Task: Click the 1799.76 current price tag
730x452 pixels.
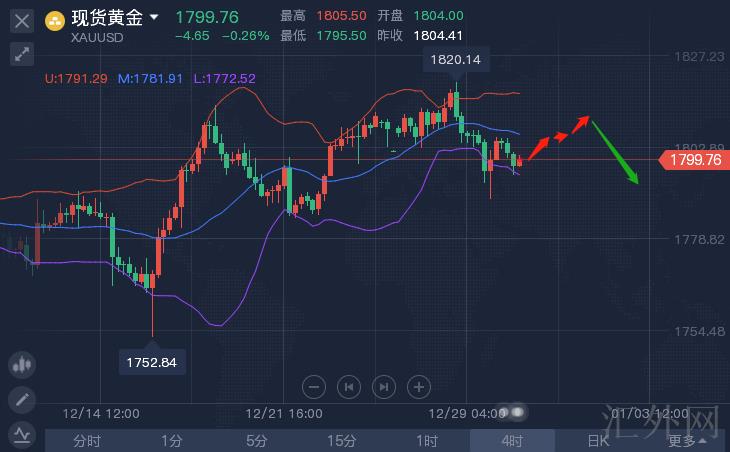Action: 694,159
